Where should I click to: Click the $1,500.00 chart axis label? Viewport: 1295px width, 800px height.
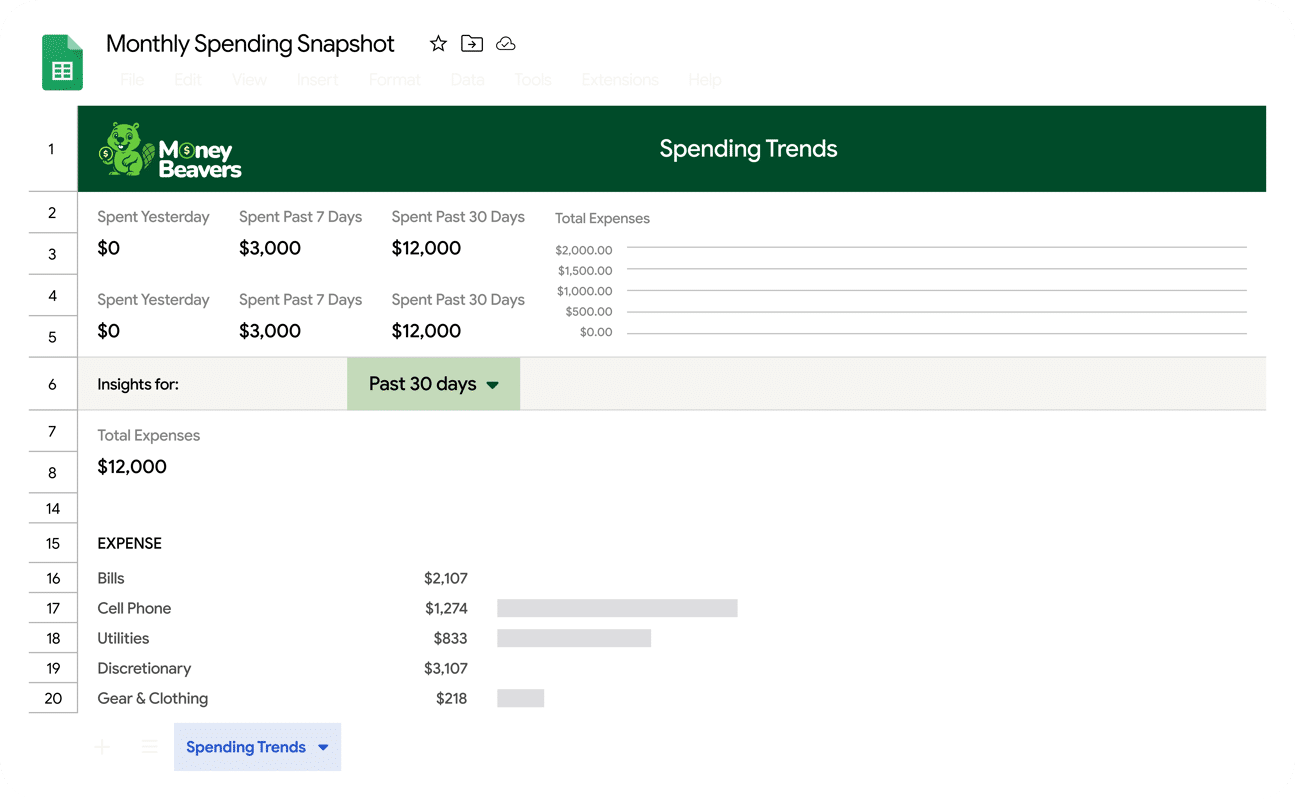pos(584,270)
